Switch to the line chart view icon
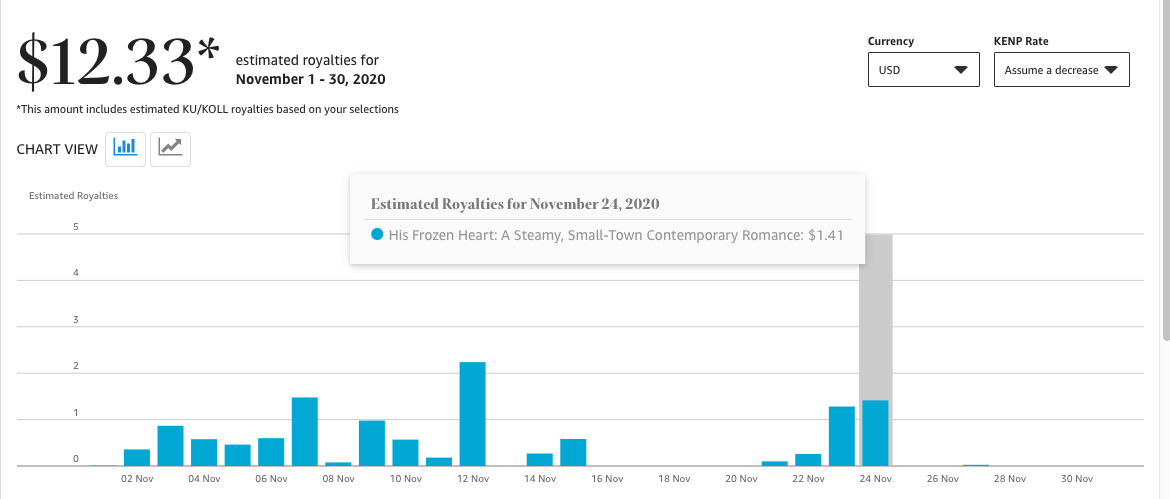This screenshot has width=1170, height=499. 171,149
